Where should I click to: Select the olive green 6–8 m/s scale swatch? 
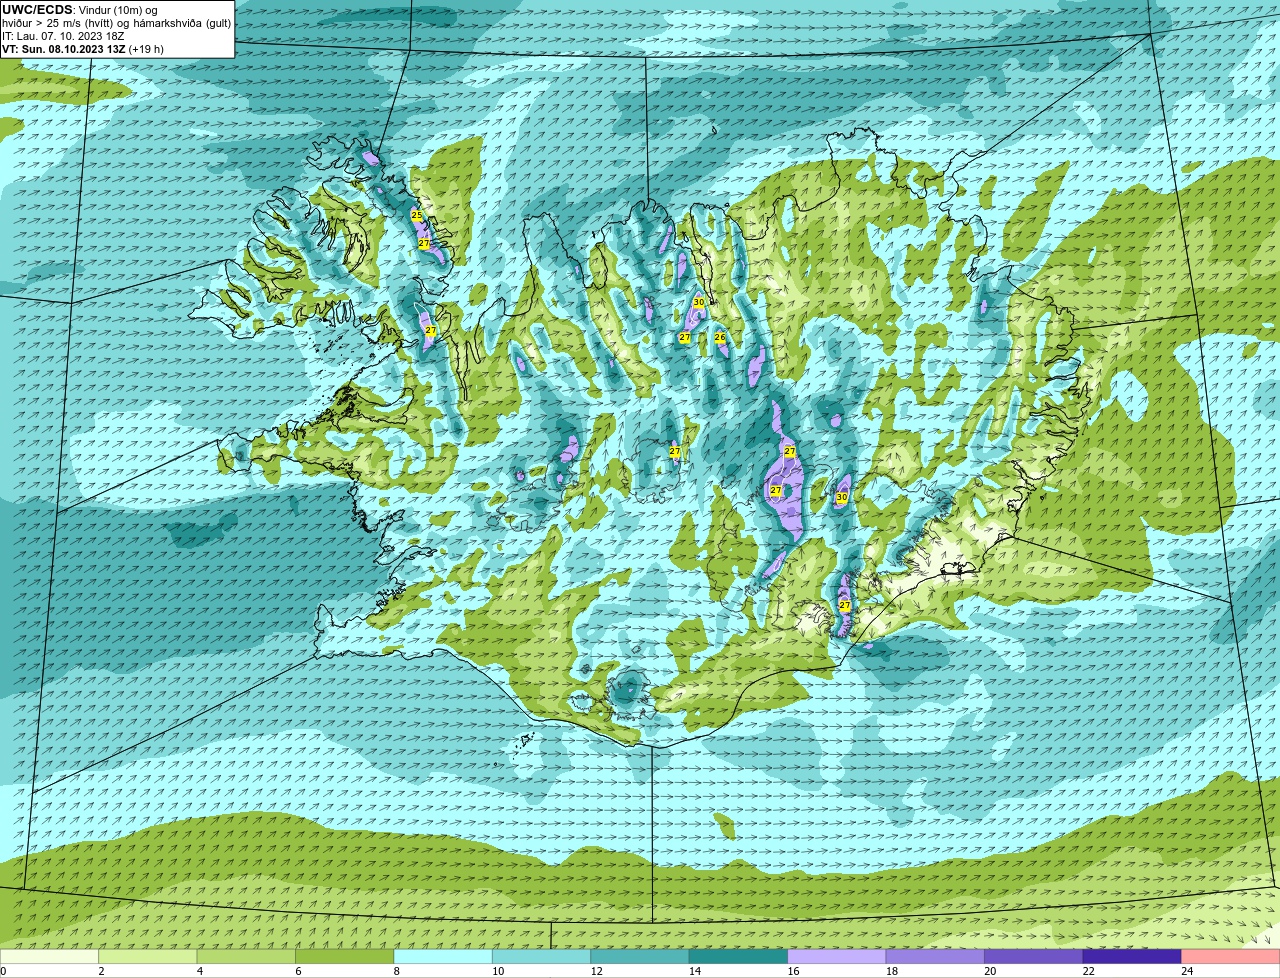pos(345,956)
